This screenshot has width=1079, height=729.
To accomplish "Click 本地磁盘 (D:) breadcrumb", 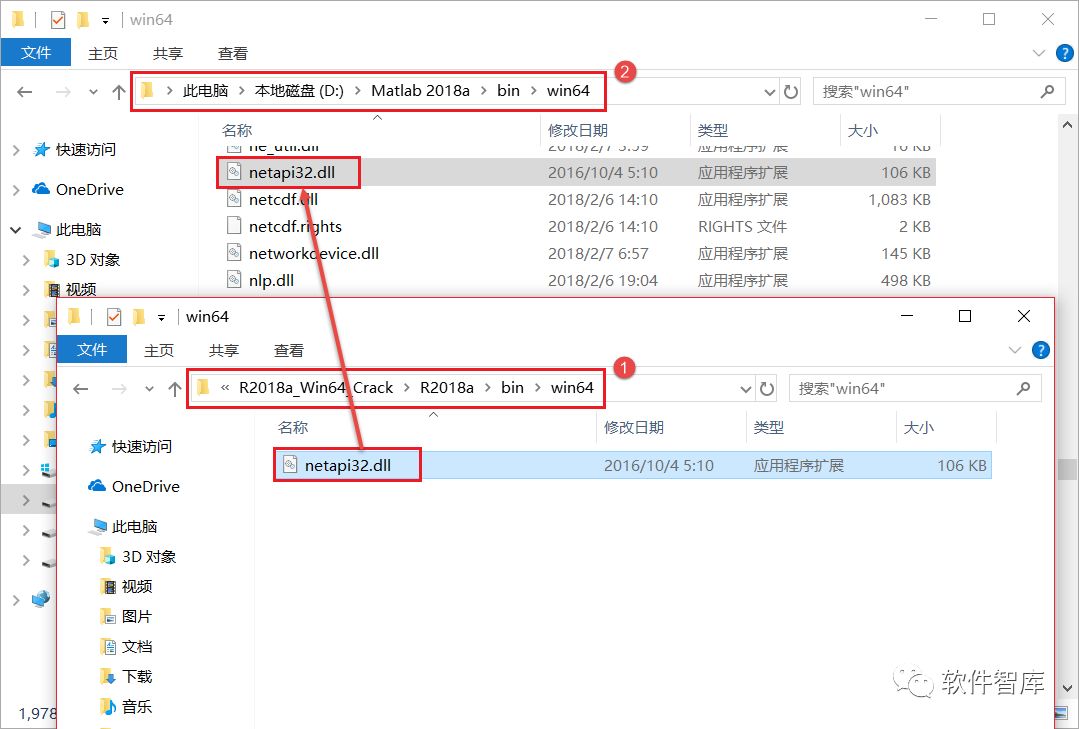I will pyautogui.click(x=299, y=91).
